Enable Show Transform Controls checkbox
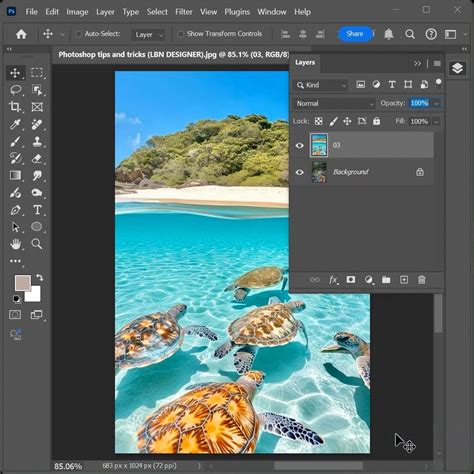This screenshot has height=474, width=474. (181, 34)
